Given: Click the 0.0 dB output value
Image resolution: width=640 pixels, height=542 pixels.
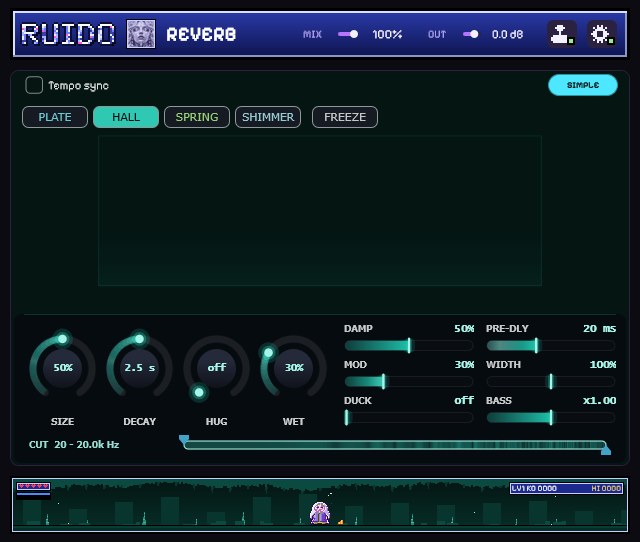Looking at the screenshot, I should coord(507,34).
